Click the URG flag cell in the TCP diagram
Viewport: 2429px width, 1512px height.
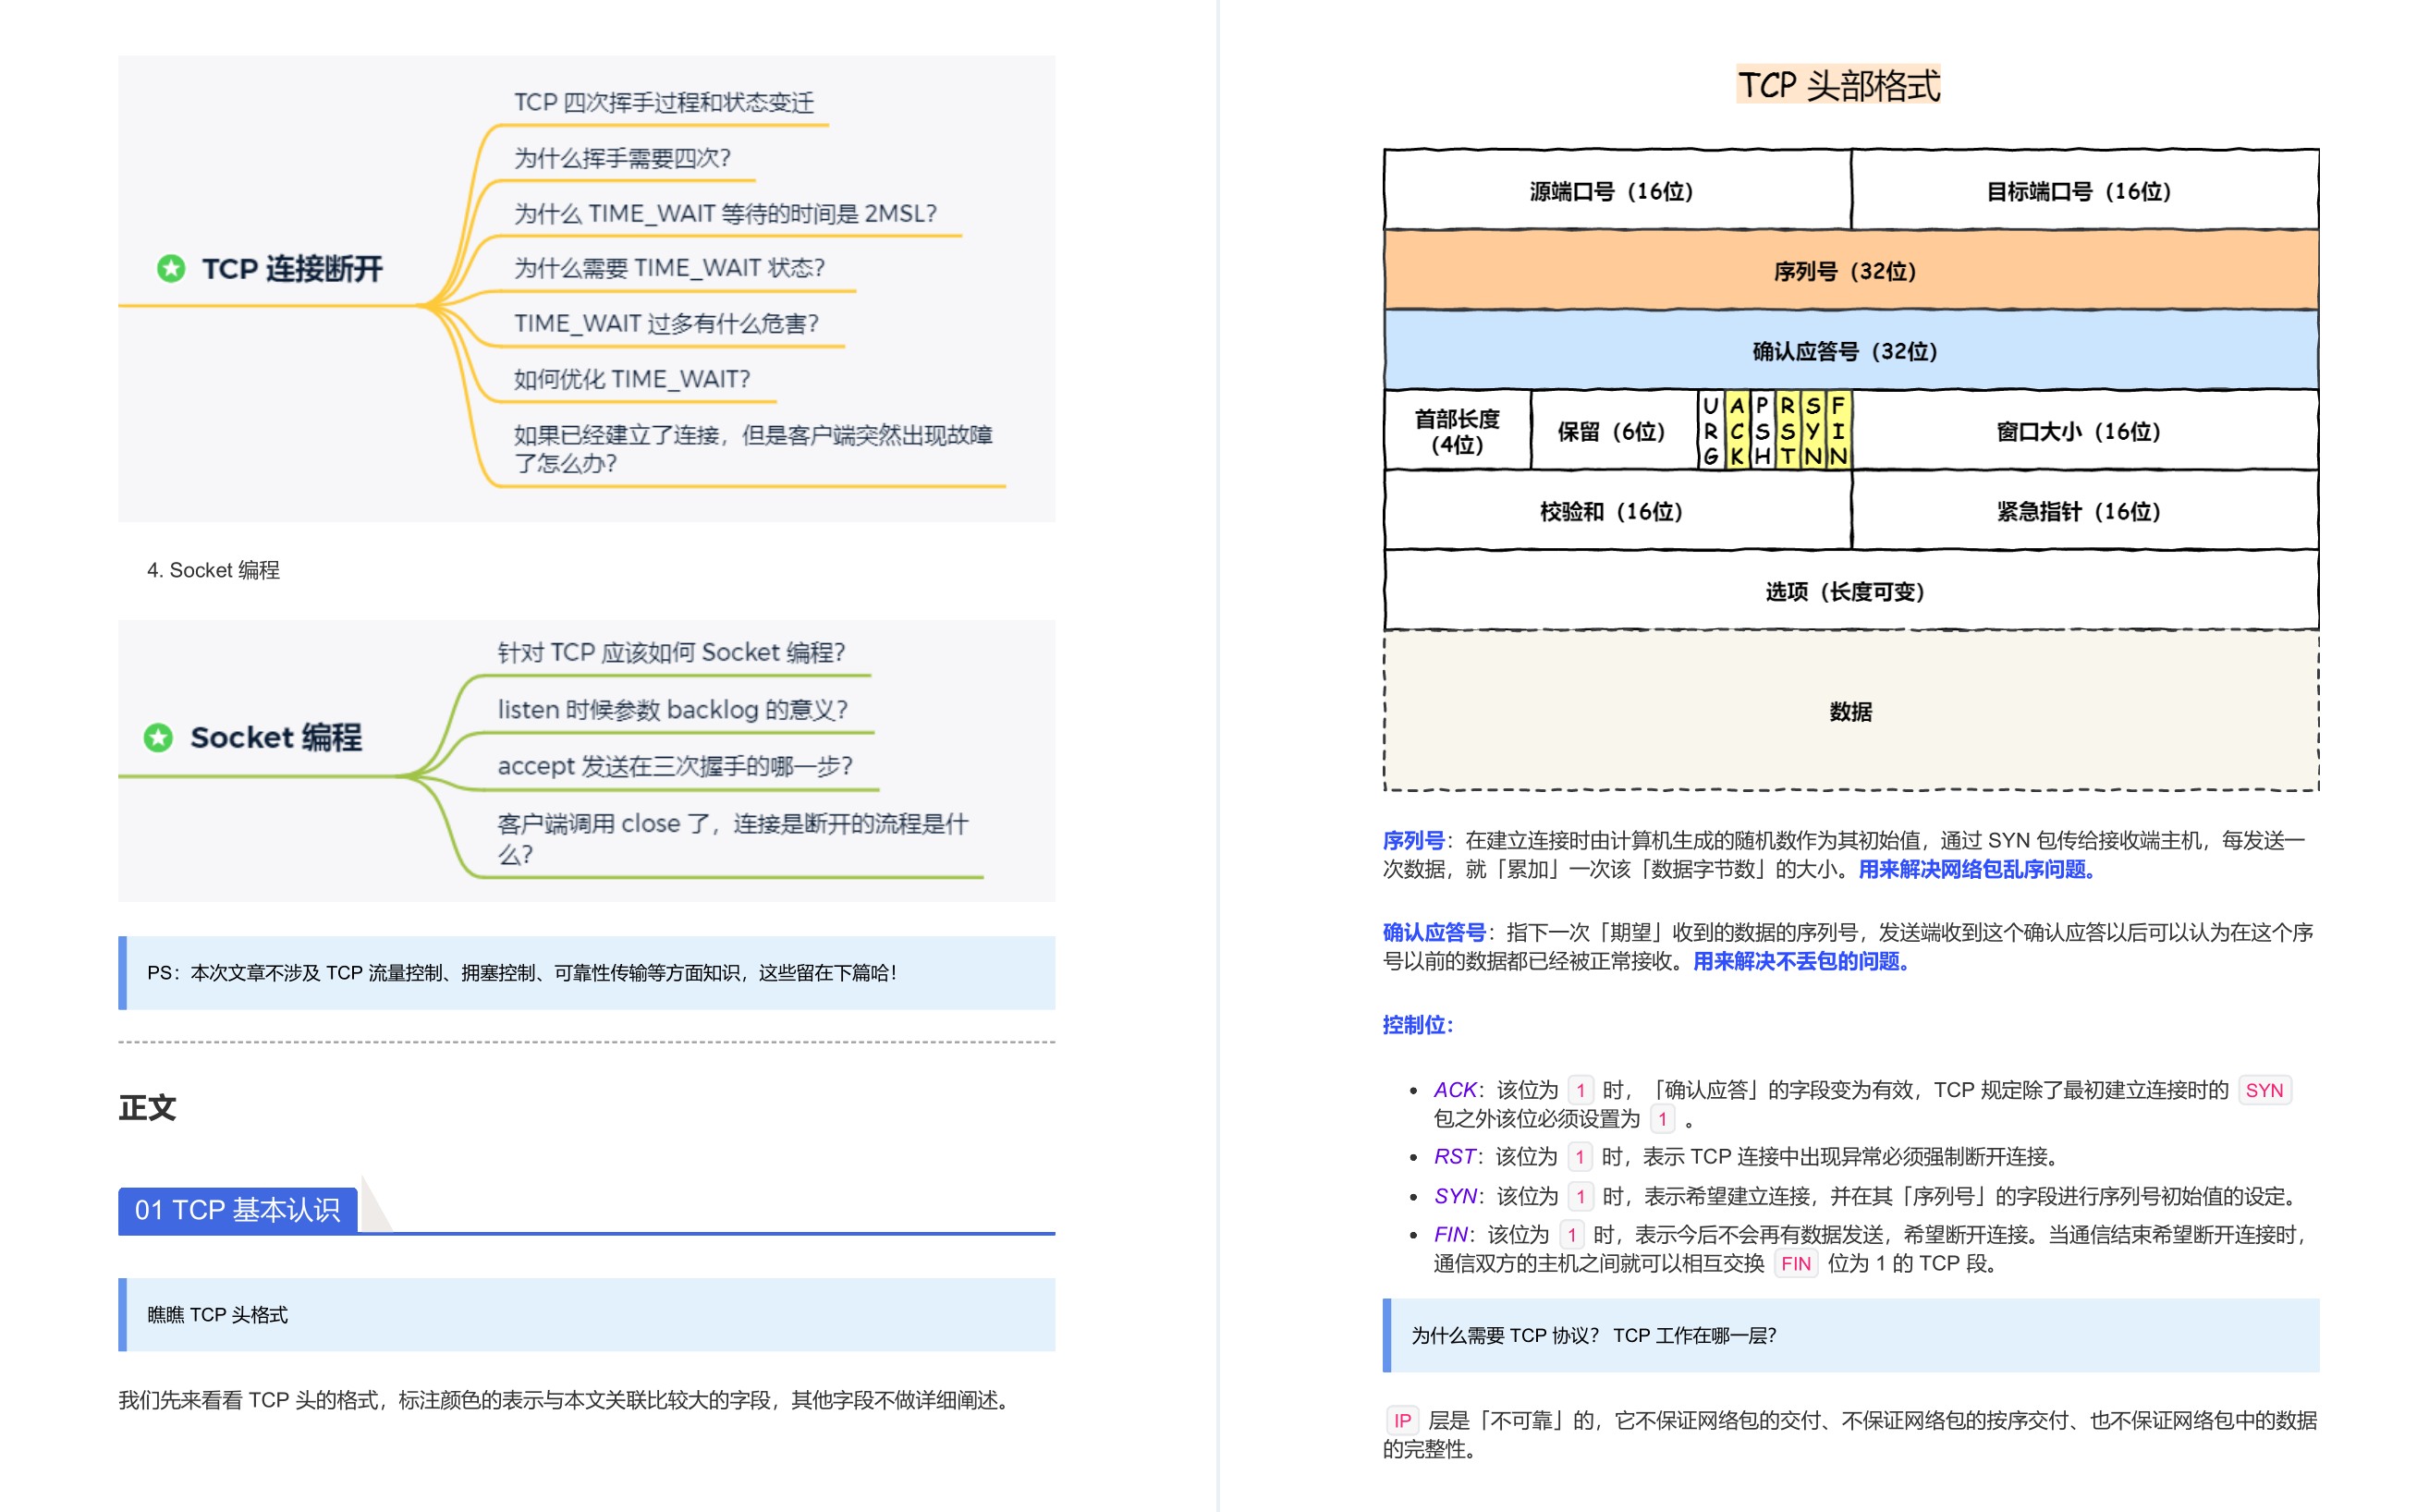(1712, 432)
